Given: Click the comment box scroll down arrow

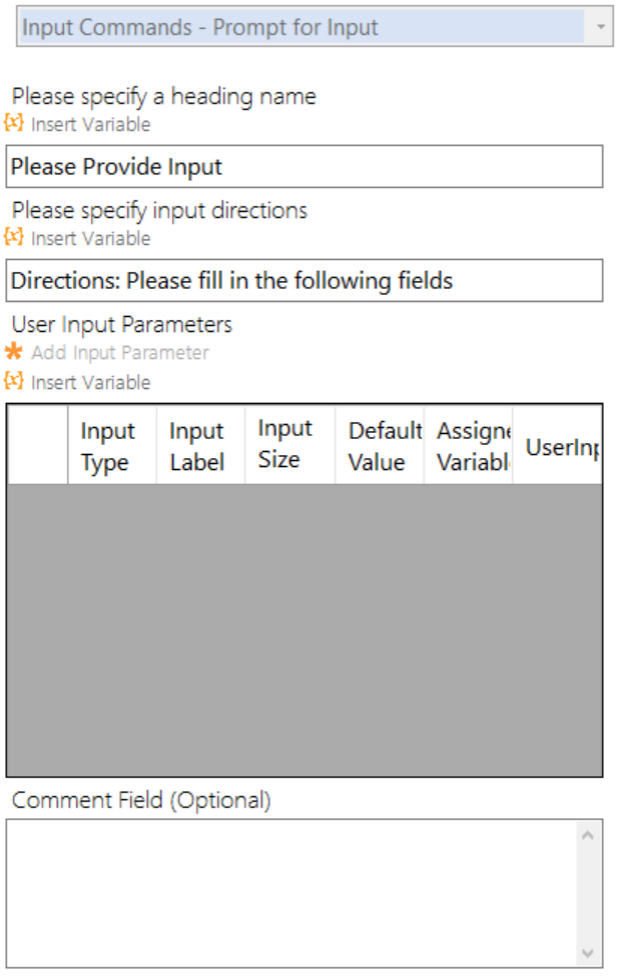Looking at the screenshot, I should [588, 953].
